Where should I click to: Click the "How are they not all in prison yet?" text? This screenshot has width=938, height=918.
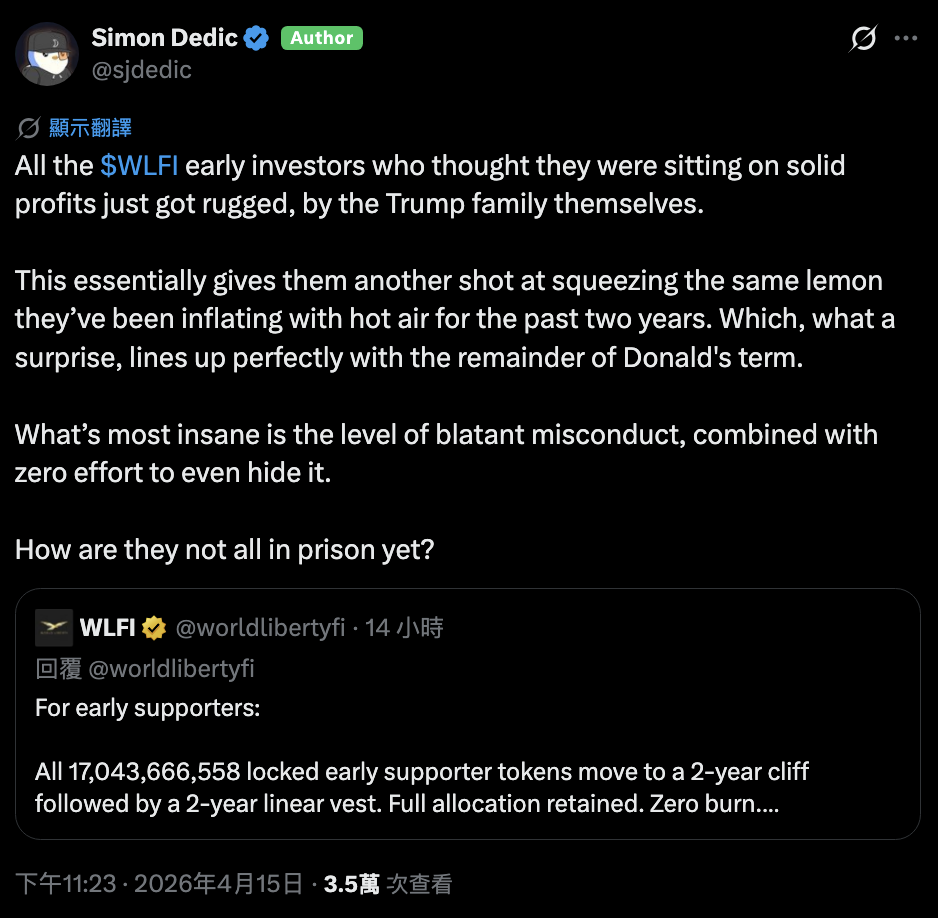point(224,550)
